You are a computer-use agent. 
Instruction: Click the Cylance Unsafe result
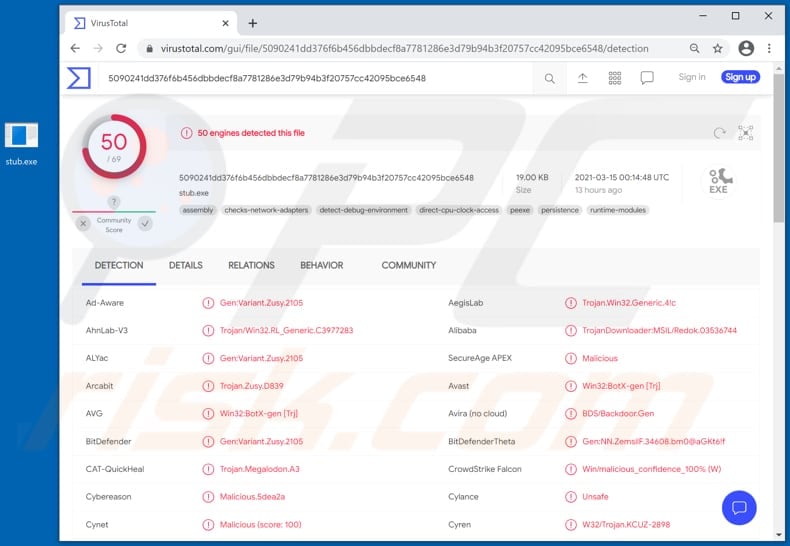tap(595, 497)
